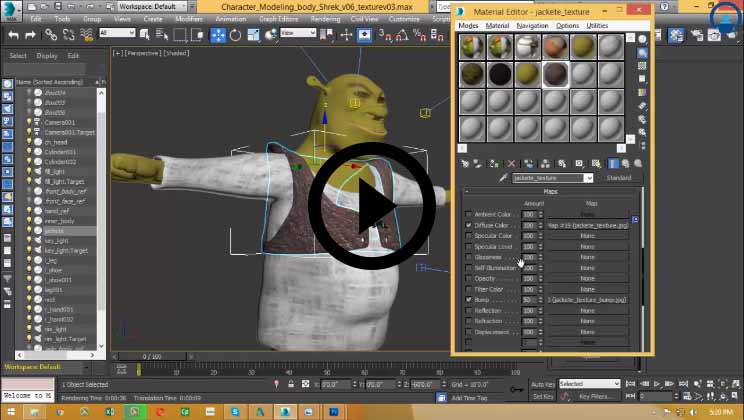Open the Navigation menu in Material Editor
744x420 pixels.
(x=532, y=25)
